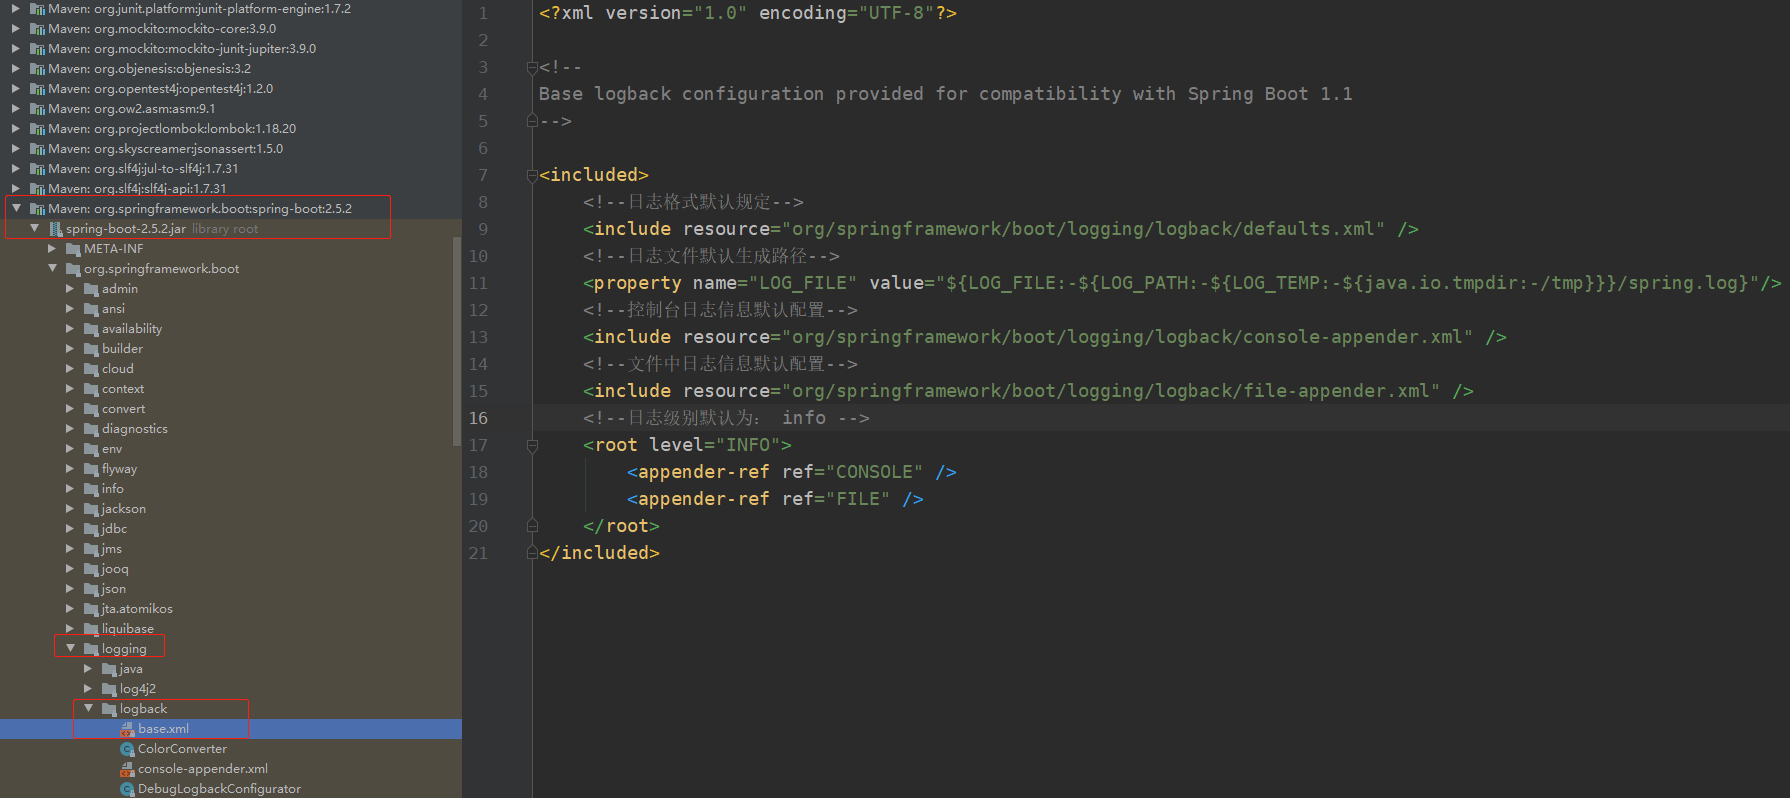The height and width of the screenshot is (798, 1790).
Task: Click the jooq folder icon
Action: point(91,569)
